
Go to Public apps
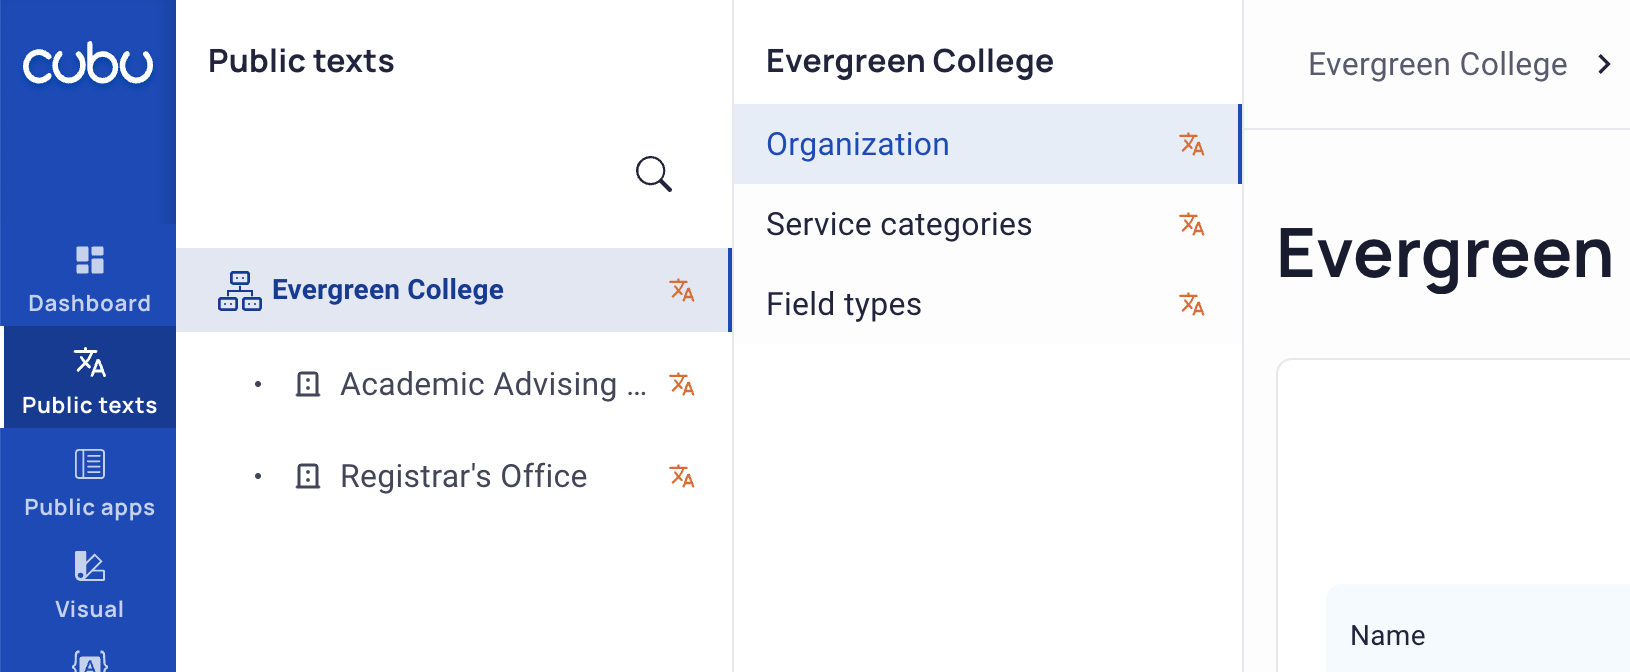89,483
